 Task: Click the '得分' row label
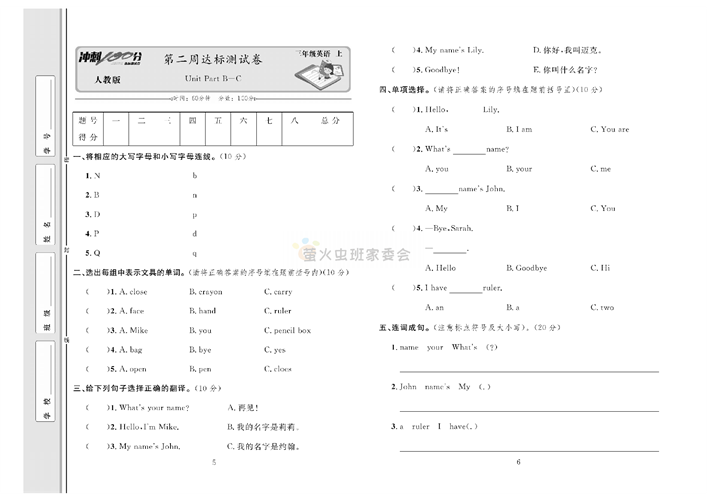(88, 137)
